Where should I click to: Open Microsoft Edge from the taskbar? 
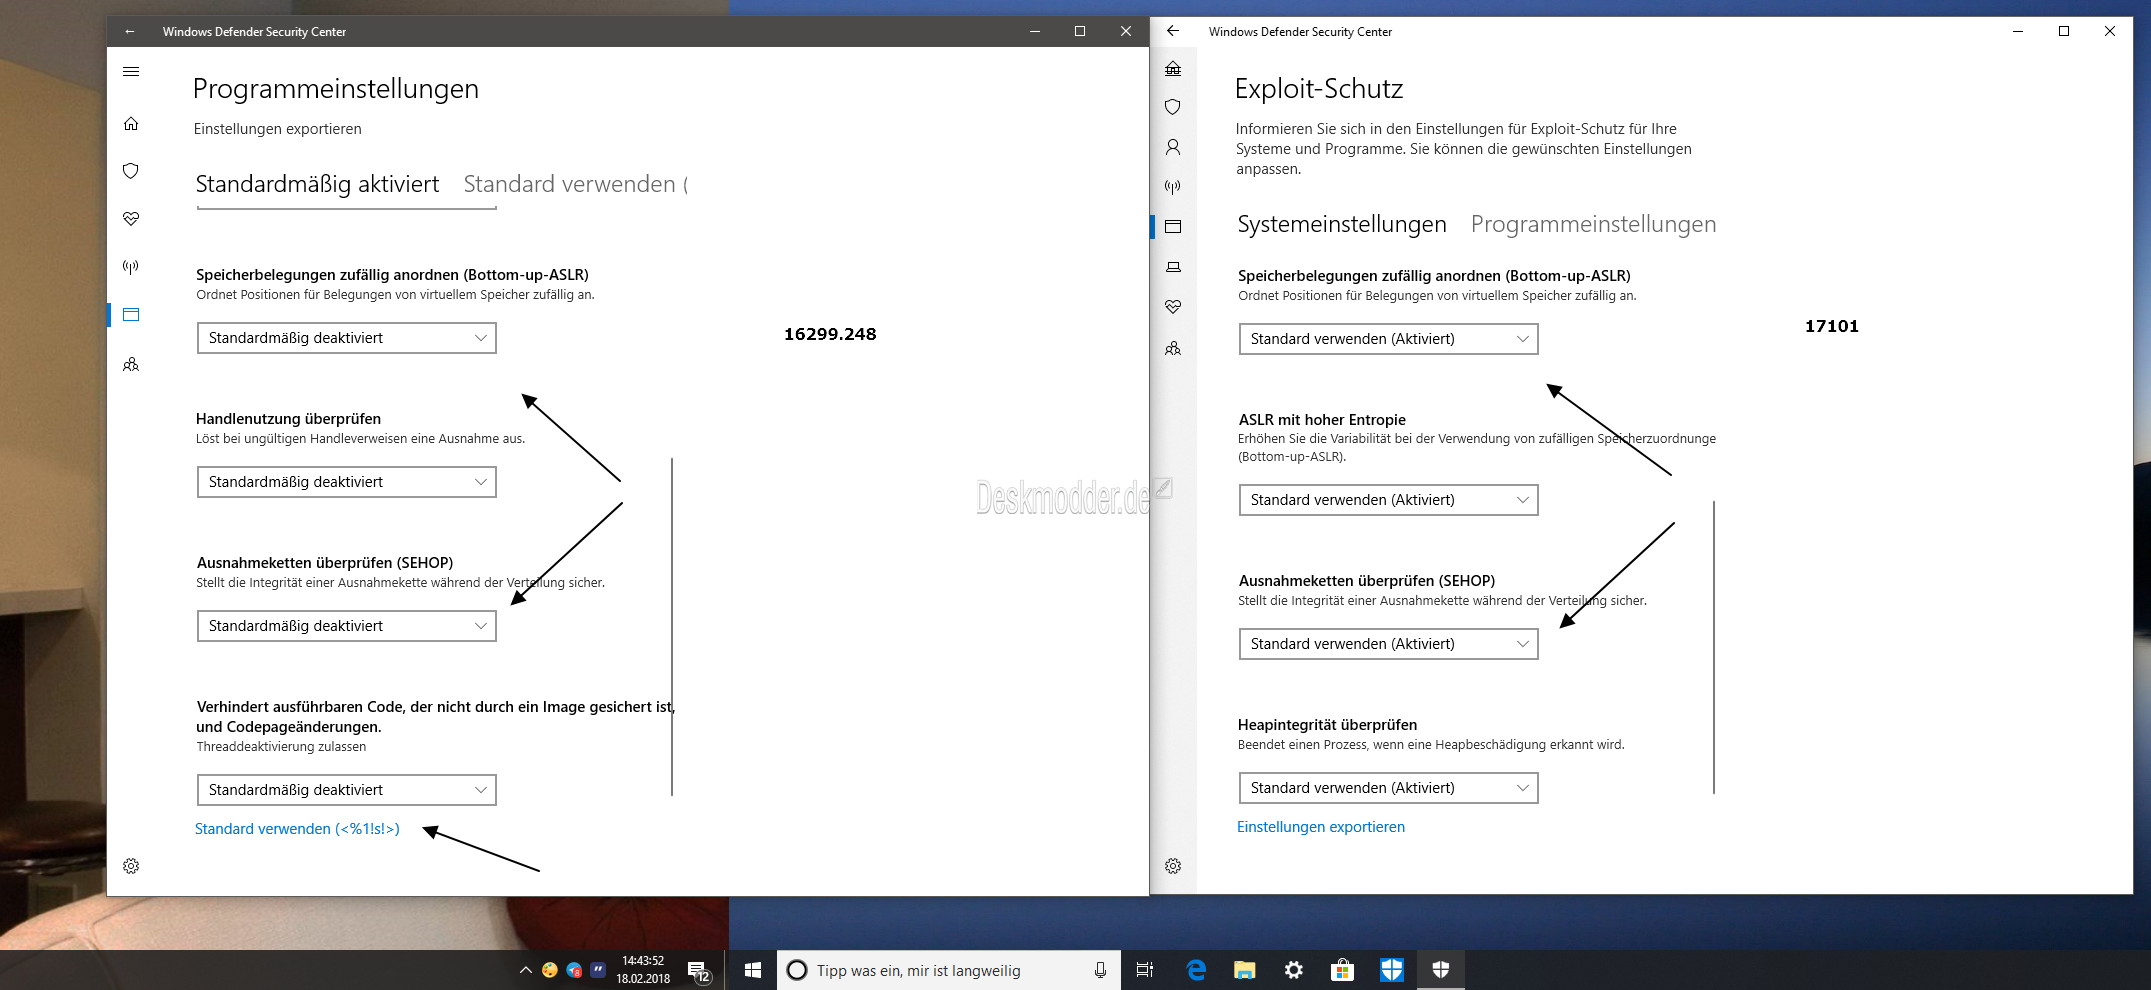pos(1196,970)
